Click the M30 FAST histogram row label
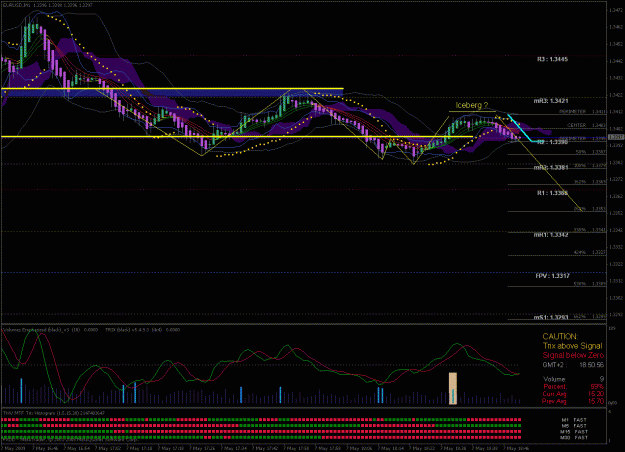Viewport: 625px width, 452px height. [574, 438]
